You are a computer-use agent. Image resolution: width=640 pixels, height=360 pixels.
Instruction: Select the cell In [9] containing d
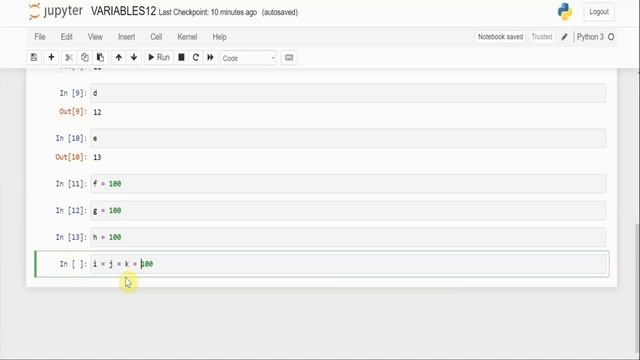tap(348, 93)
